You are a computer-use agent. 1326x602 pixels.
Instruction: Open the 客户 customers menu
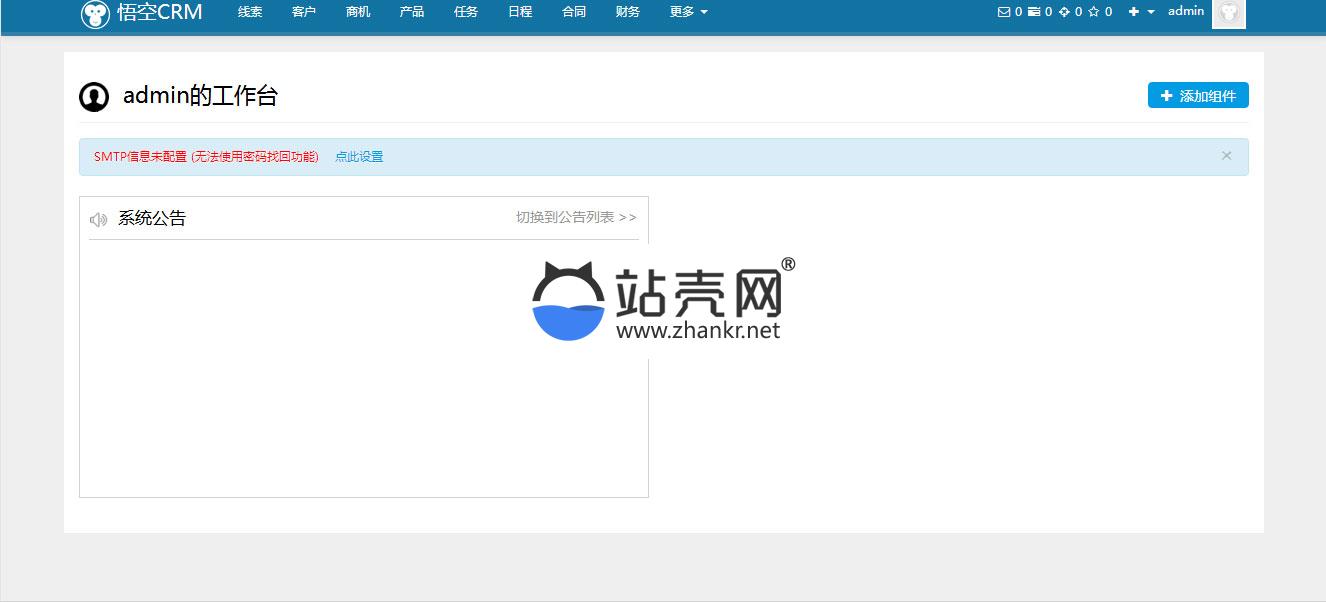click(x=304, y=12)
